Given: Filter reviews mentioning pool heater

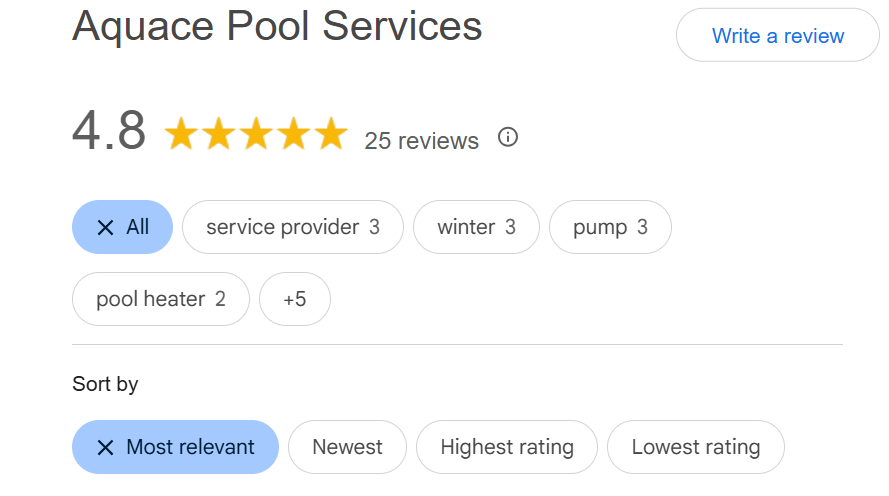Looking at the screenshot, I should click(x=161, y=299).
